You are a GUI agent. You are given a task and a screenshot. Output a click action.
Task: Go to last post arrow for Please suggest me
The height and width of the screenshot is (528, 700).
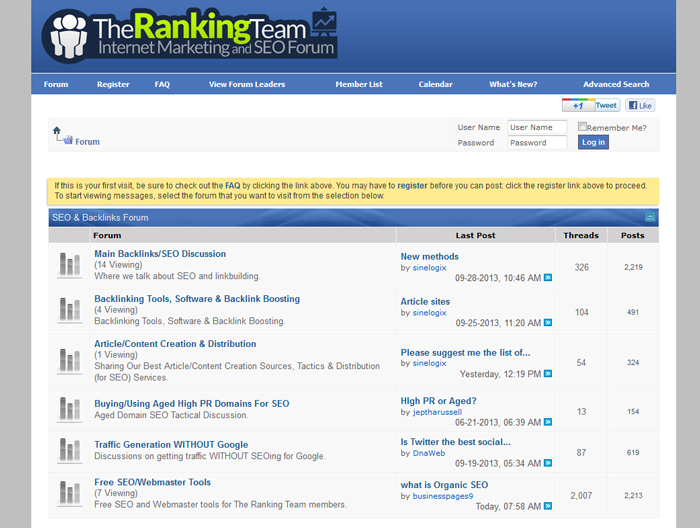(x=548, y=374)
